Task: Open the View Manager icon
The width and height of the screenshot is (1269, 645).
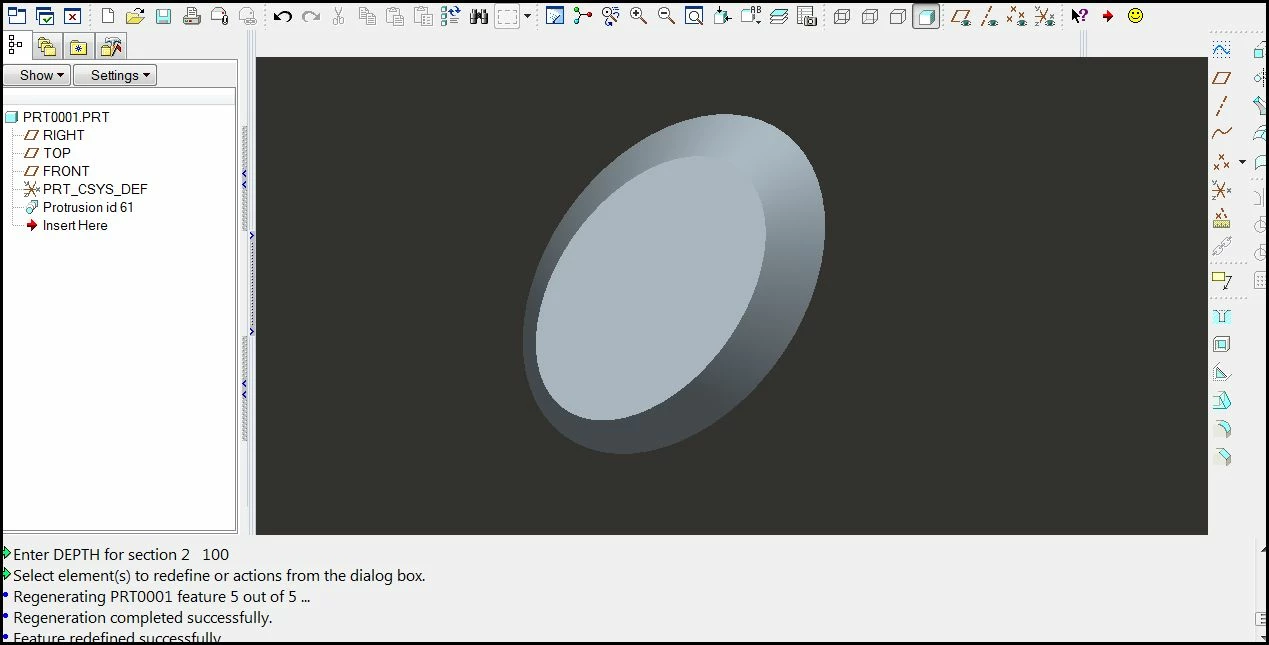Action: 806,16
